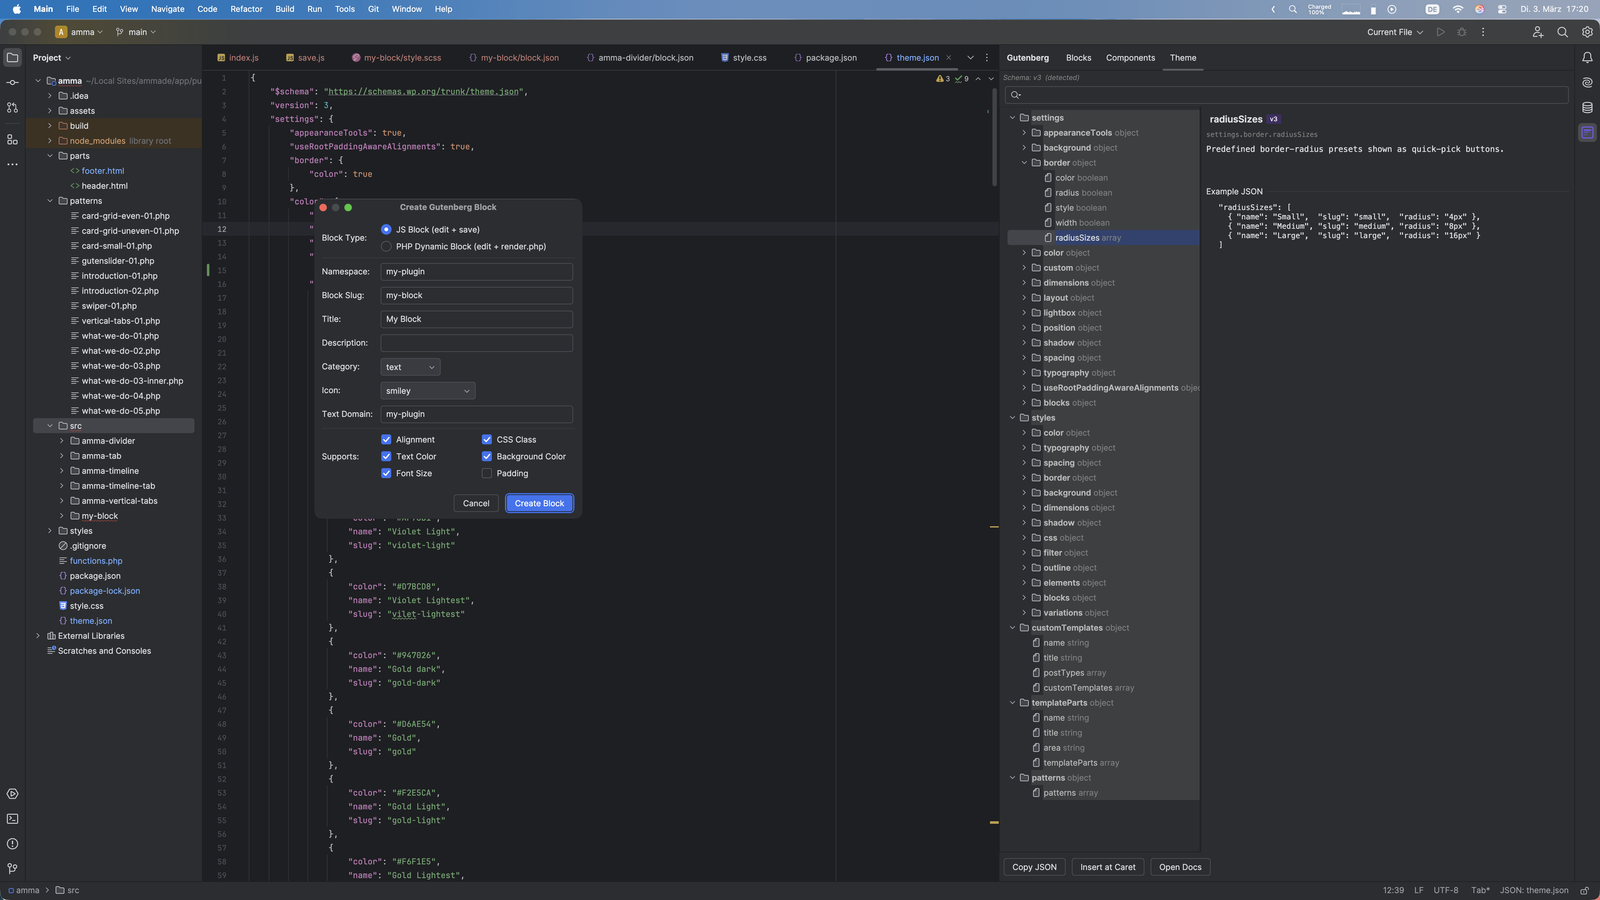1600x900 pixels.
Task: Expand the typography object under settings
Action: [1024, 373]
